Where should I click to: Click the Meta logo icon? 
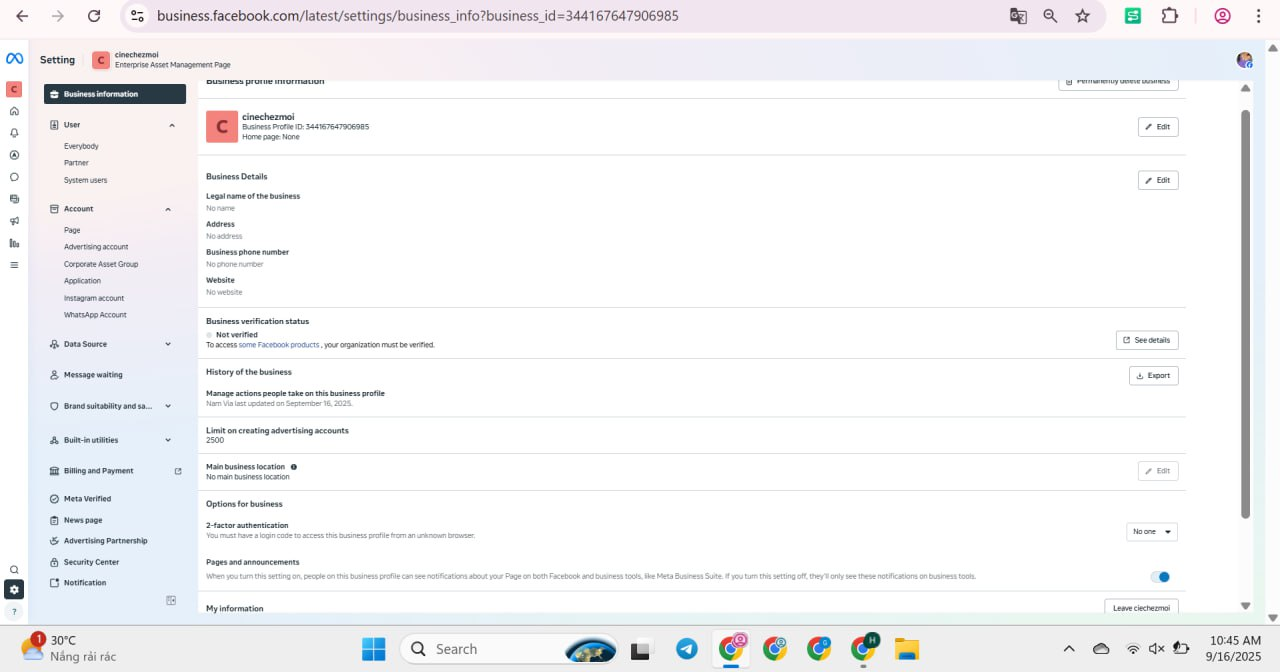tap(14, 58)
